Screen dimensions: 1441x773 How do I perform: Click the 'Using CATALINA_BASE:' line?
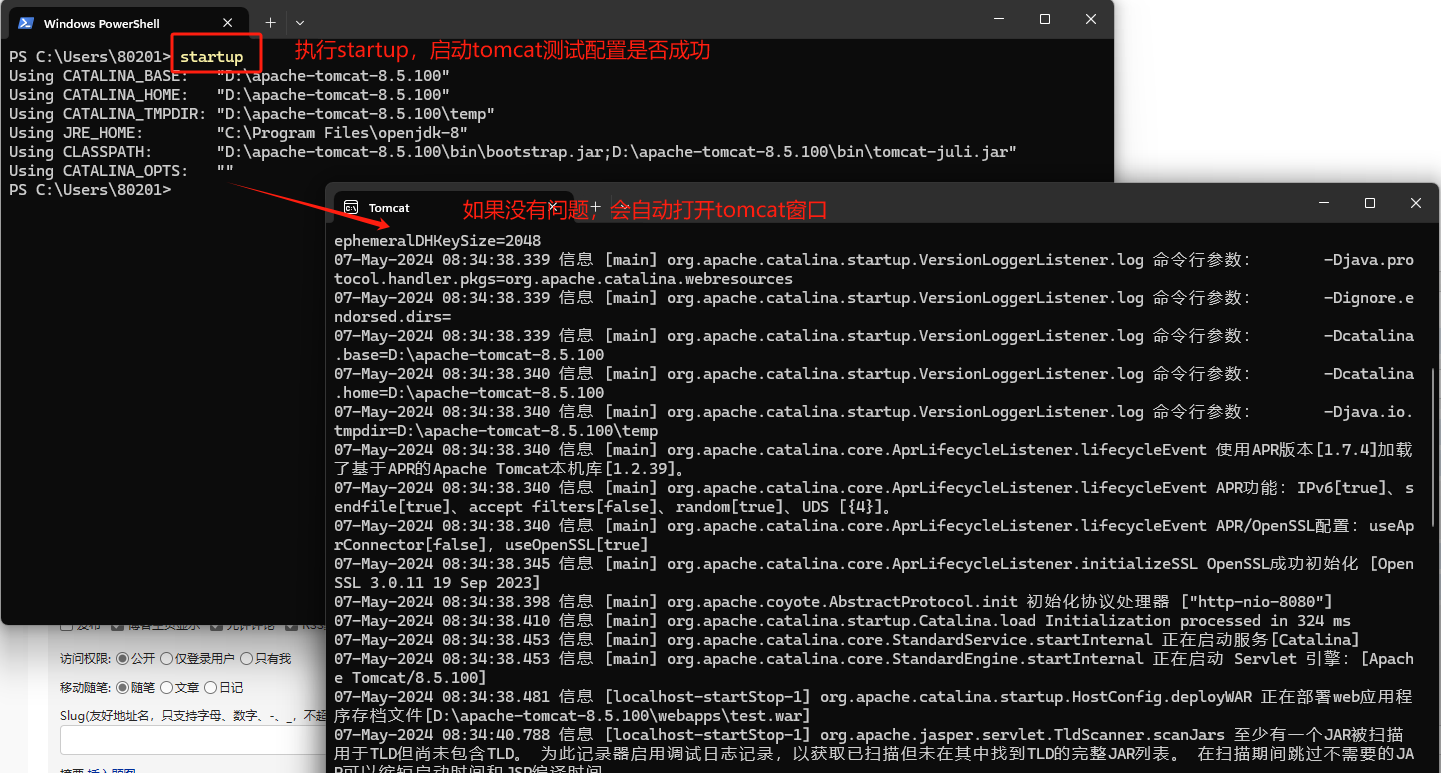(x=229, y=76)
